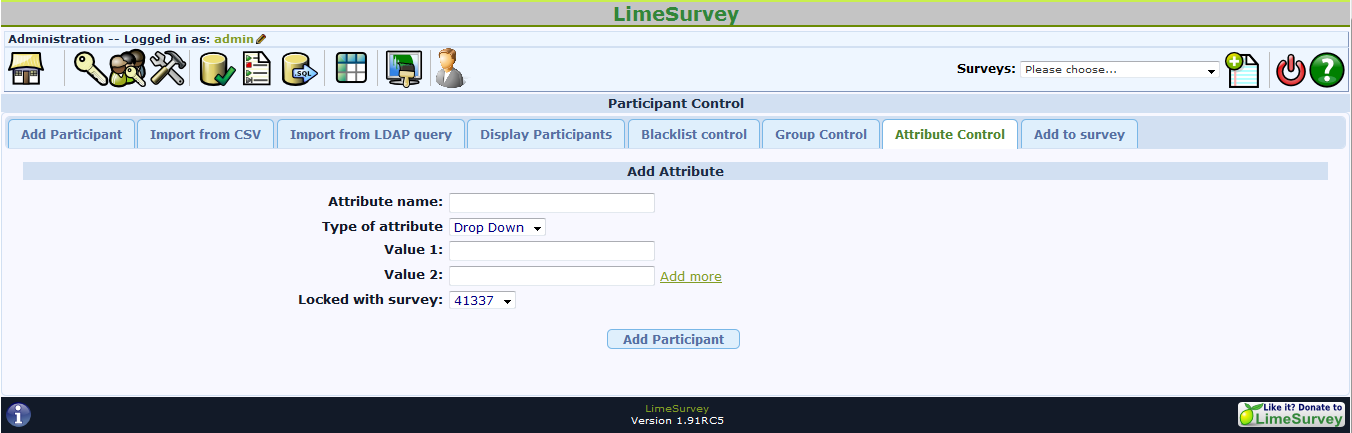Open the grid table icon in toolbar

tap(351, 68)
